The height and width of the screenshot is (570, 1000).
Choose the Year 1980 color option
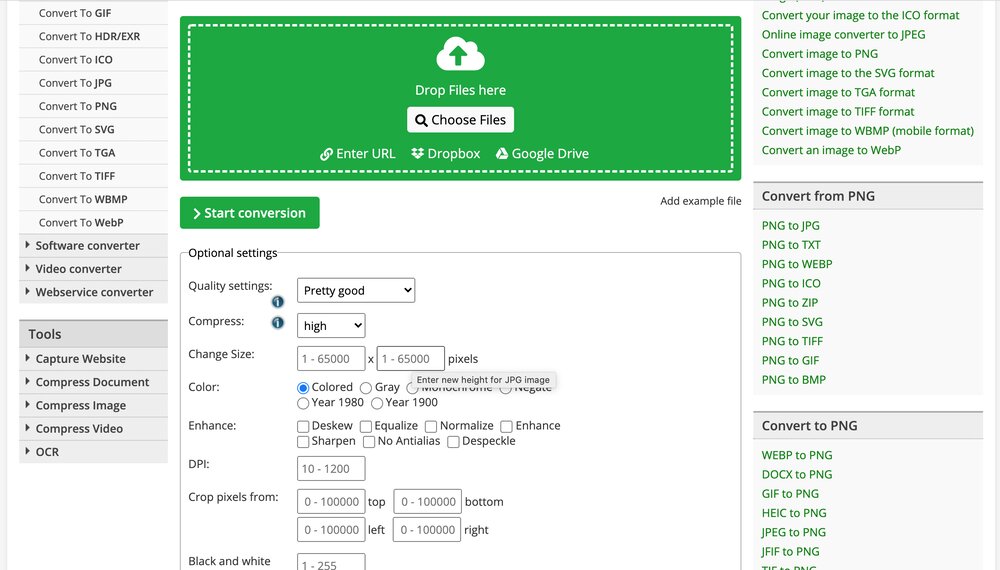(x=303, y=403)
